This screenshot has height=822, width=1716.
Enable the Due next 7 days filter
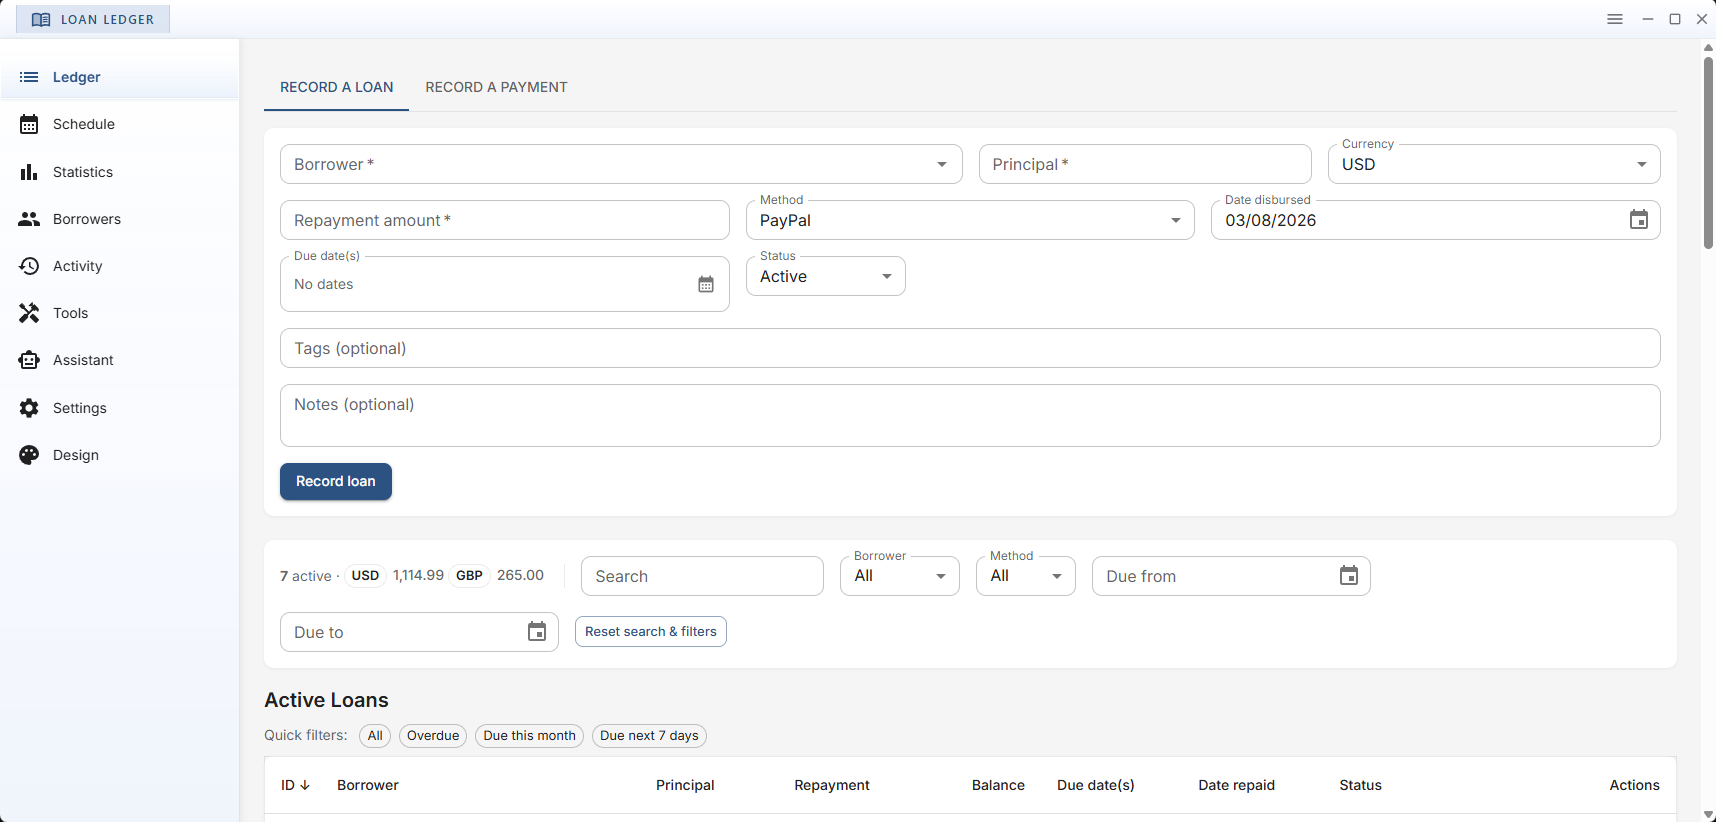[x=649, y=736]
